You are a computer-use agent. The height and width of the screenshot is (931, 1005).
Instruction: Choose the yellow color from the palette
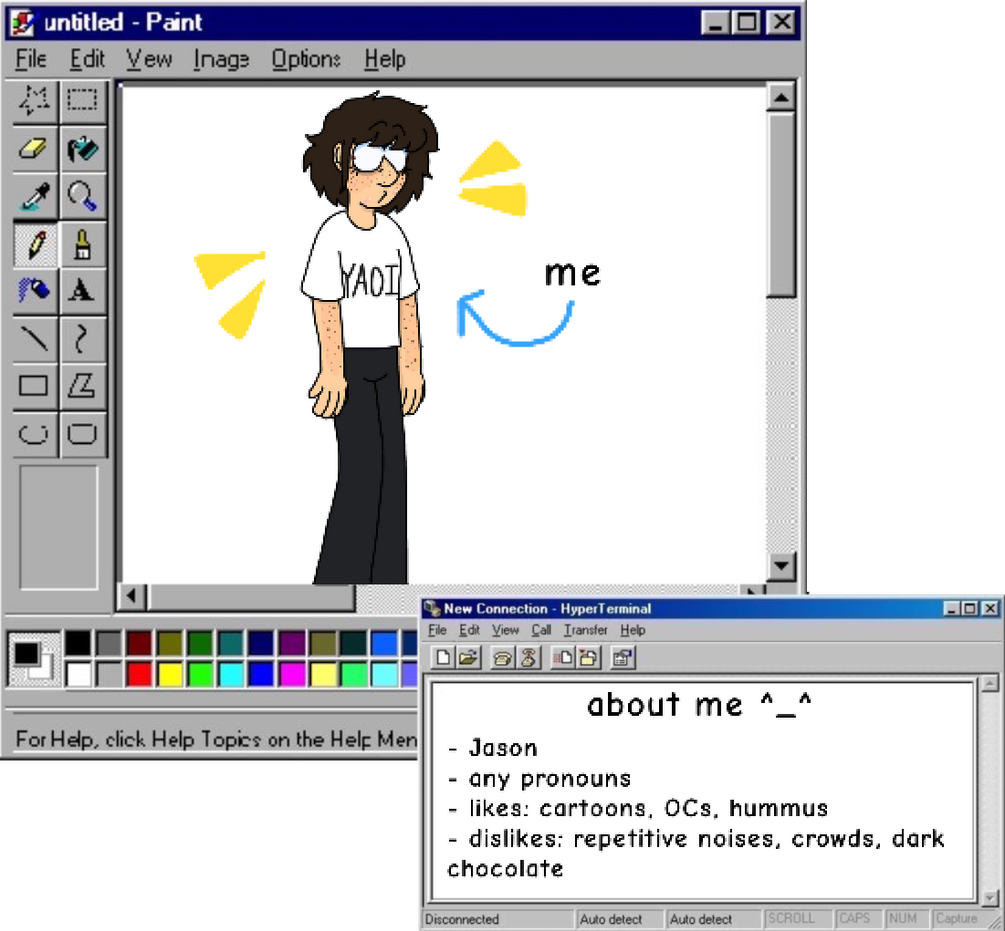(170, 674)
